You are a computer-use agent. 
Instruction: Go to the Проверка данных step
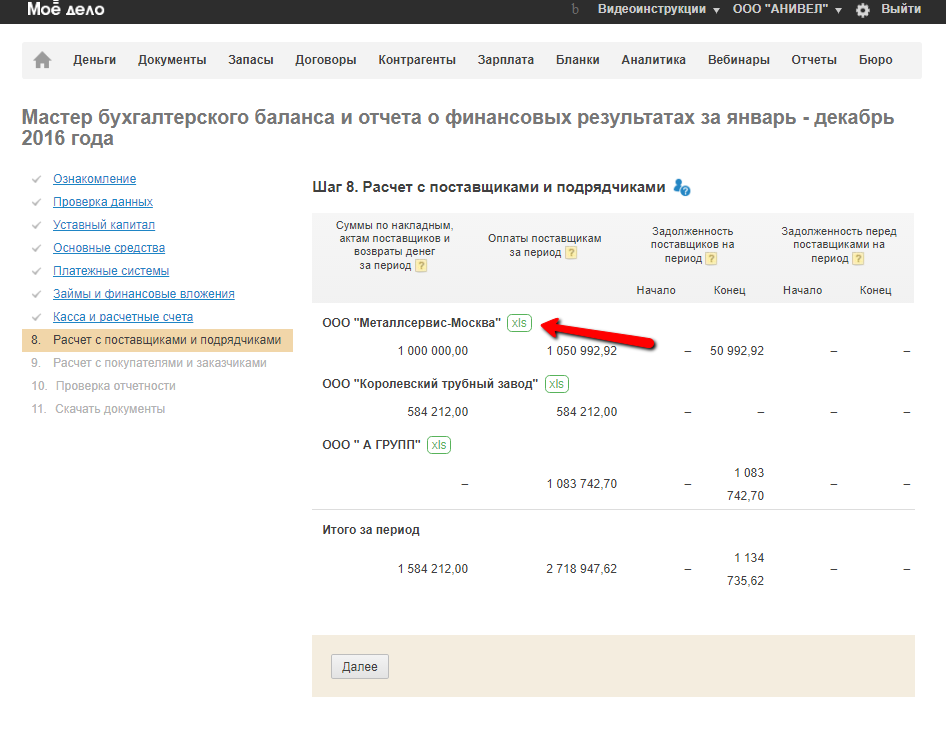103,202
